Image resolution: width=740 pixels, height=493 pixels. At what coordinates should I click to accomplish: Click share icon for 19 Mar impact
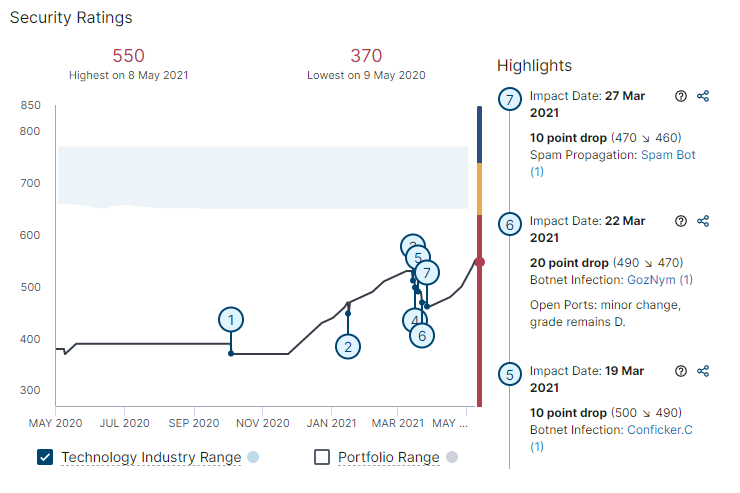click(703, 371)
